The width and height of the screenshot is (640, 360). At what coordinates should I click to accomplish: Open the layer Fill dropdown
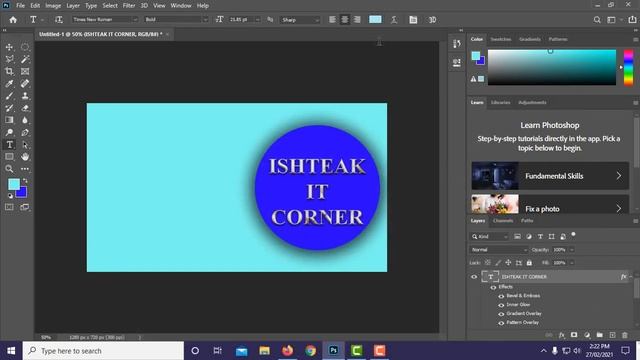pos(571,263)
